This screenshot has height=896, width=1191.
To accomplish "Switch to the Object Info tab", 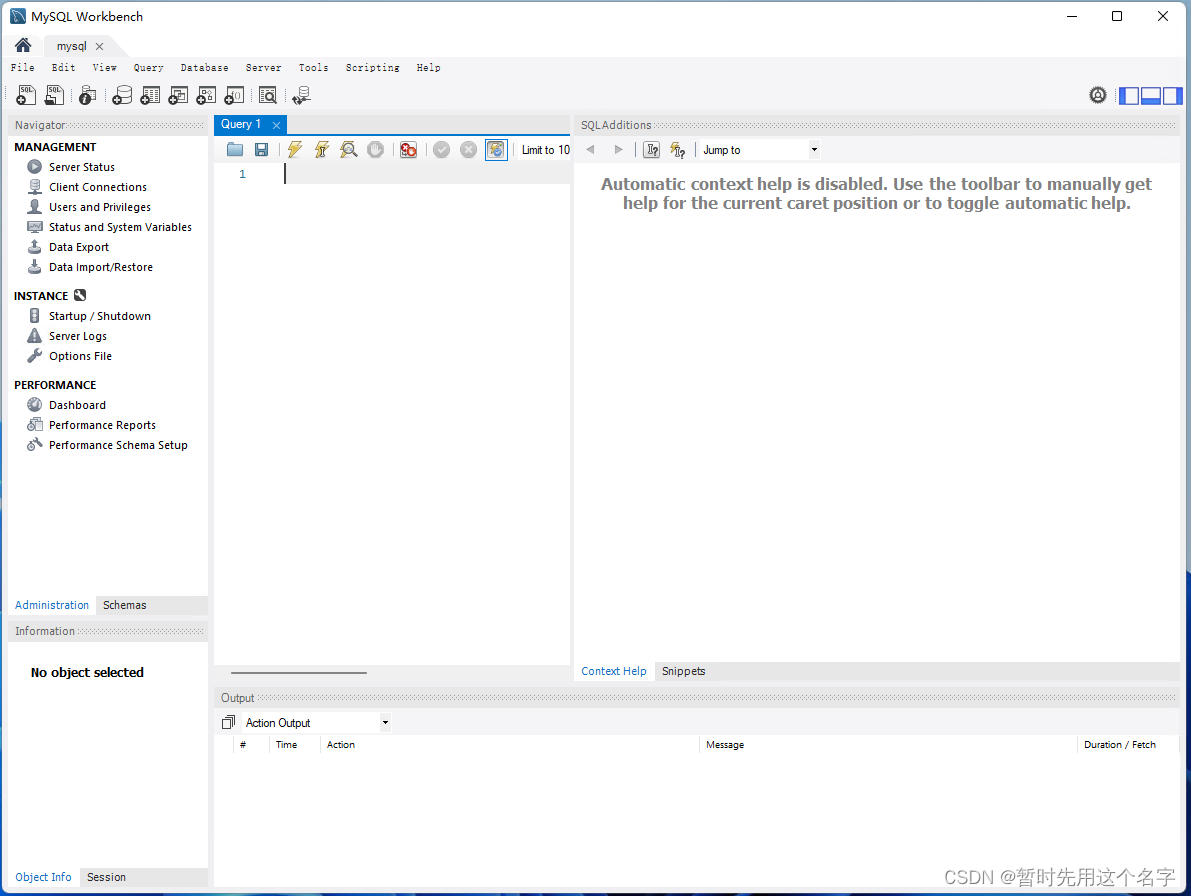I will tap(43, 877).
